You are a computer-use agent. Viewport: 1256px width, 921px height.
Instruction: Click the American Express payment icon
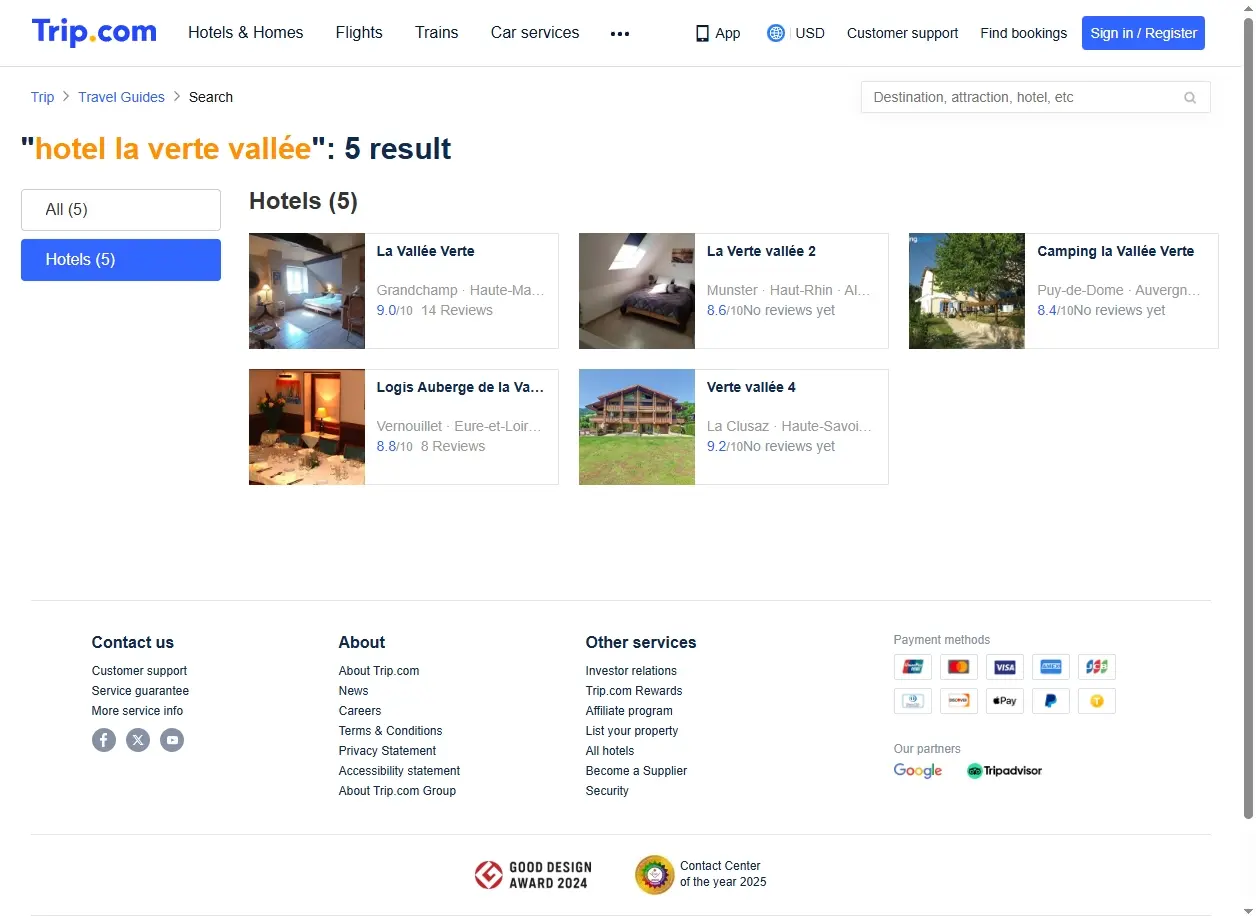point(1051,667)
